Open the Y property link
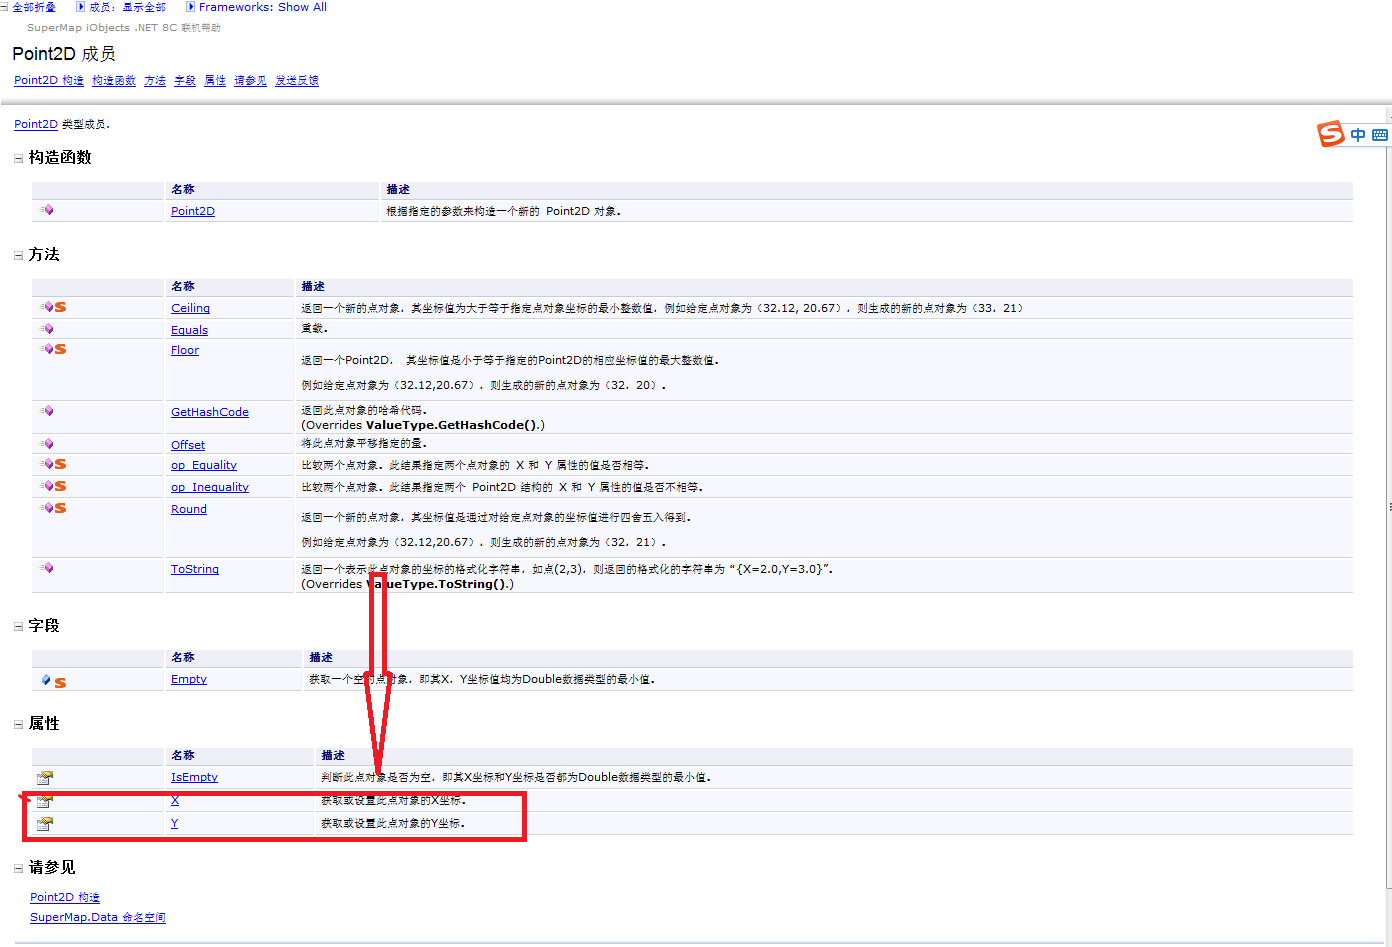 click(x=174, y=823)
